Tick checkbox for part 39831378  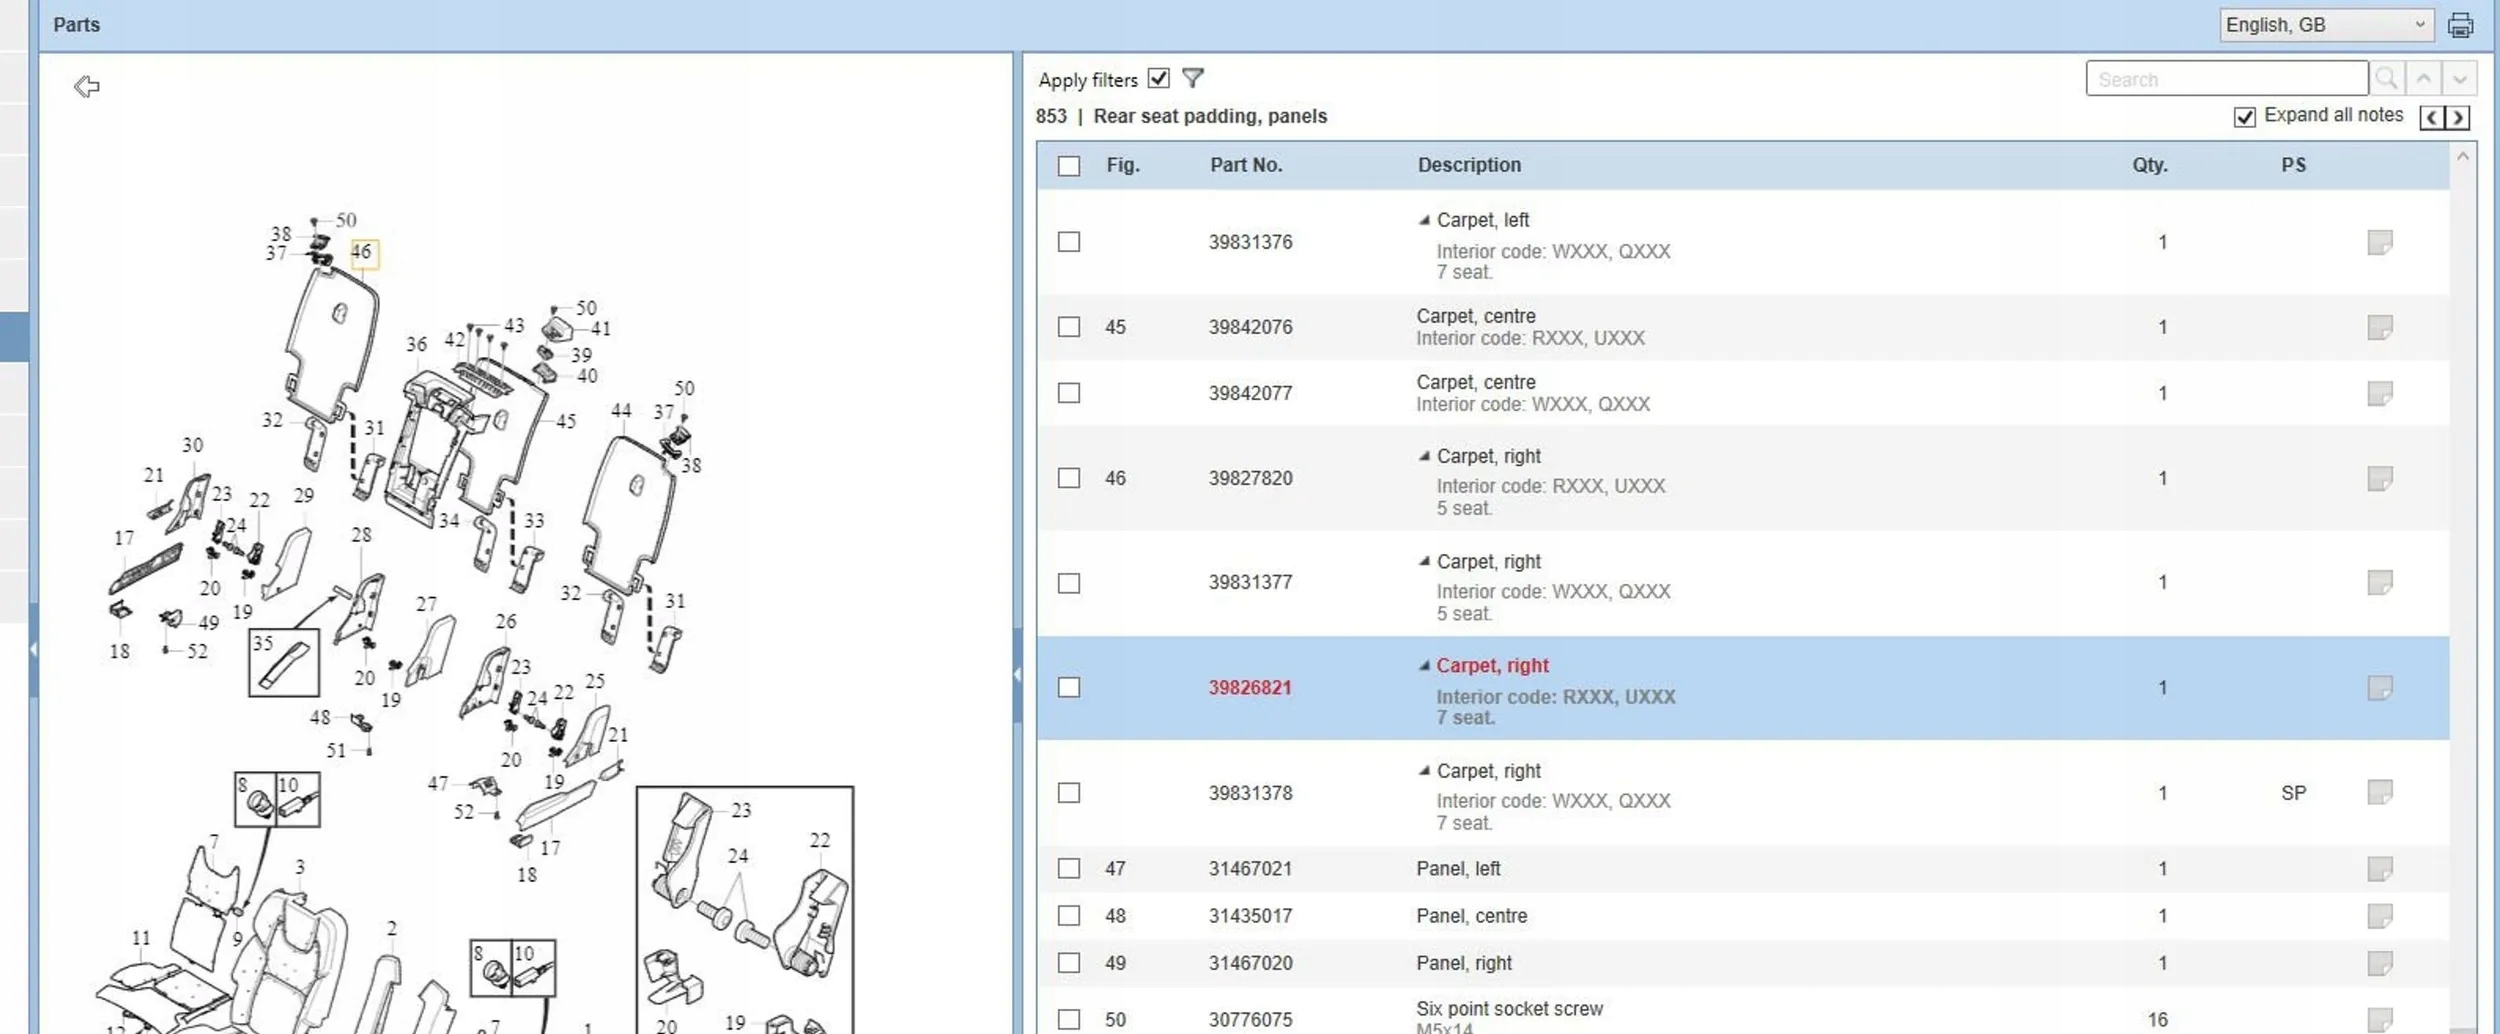1069,793
